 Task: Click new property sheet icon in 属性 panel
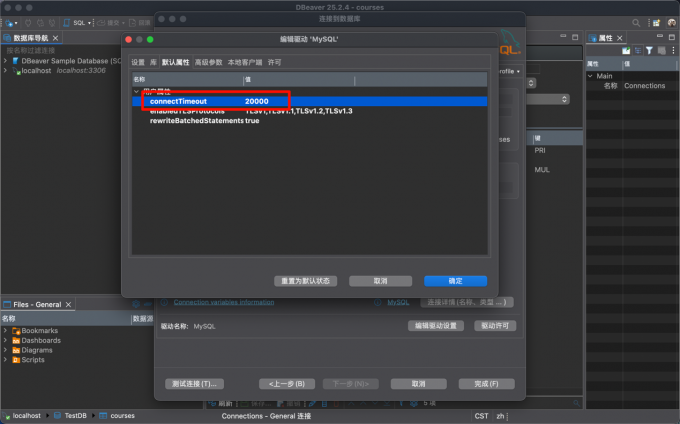click(626, 51)
